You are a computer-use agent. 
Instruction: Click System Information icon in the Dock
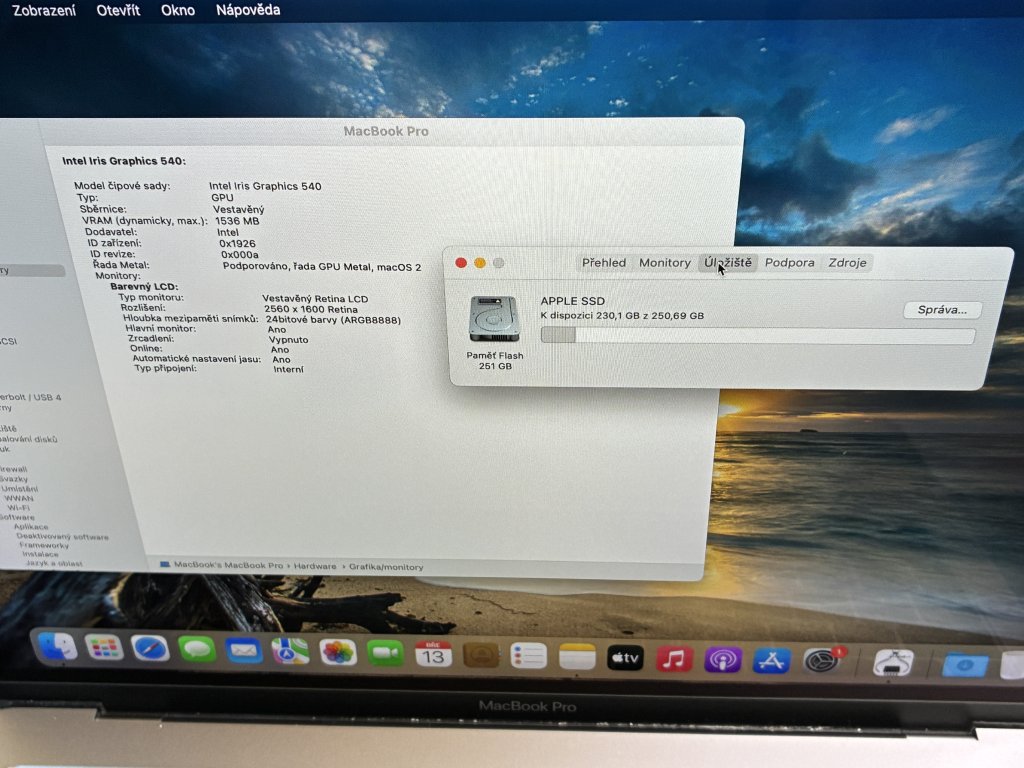[x=893, y=664]
